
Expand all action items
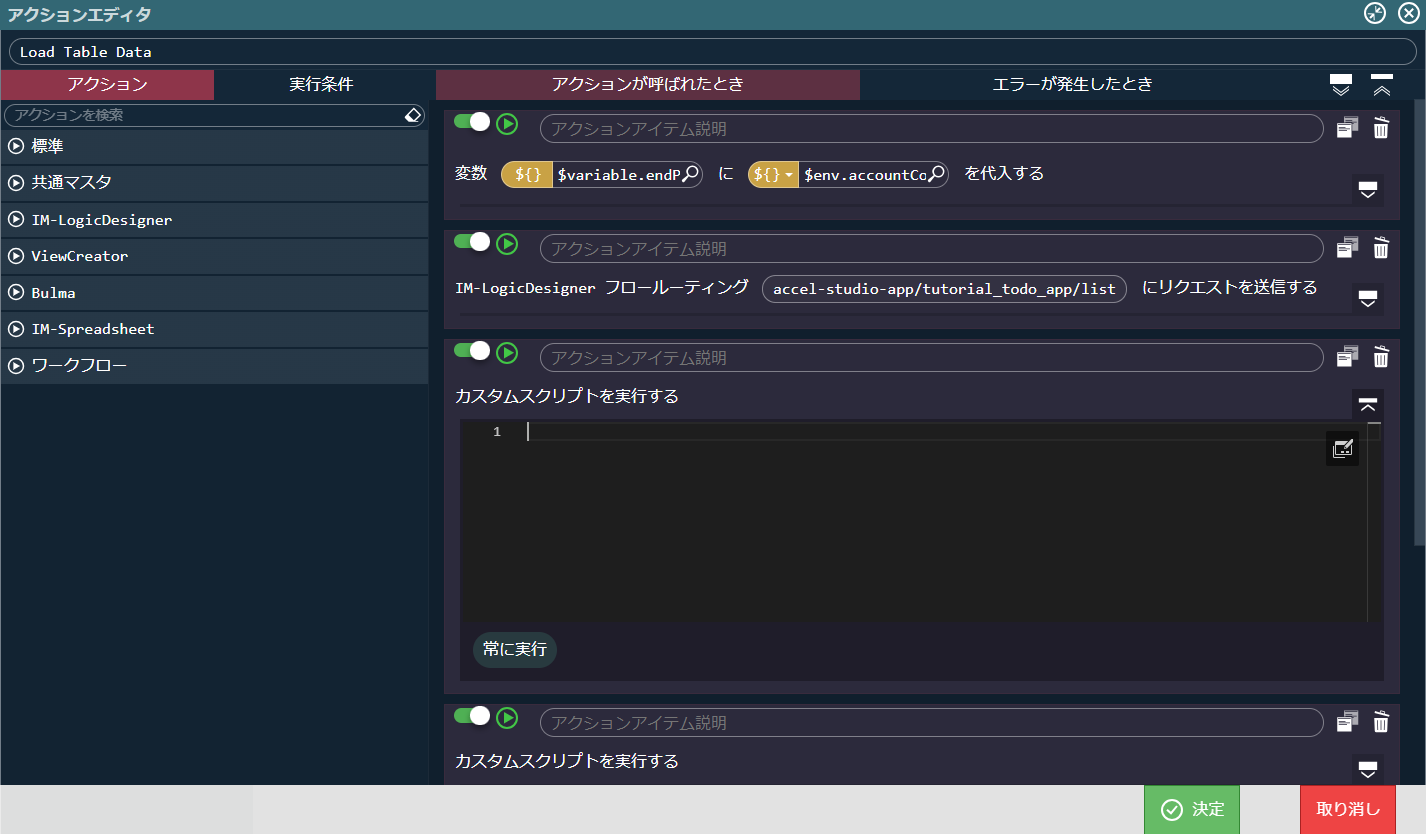pyautogui.click(x=1341, y=85)
